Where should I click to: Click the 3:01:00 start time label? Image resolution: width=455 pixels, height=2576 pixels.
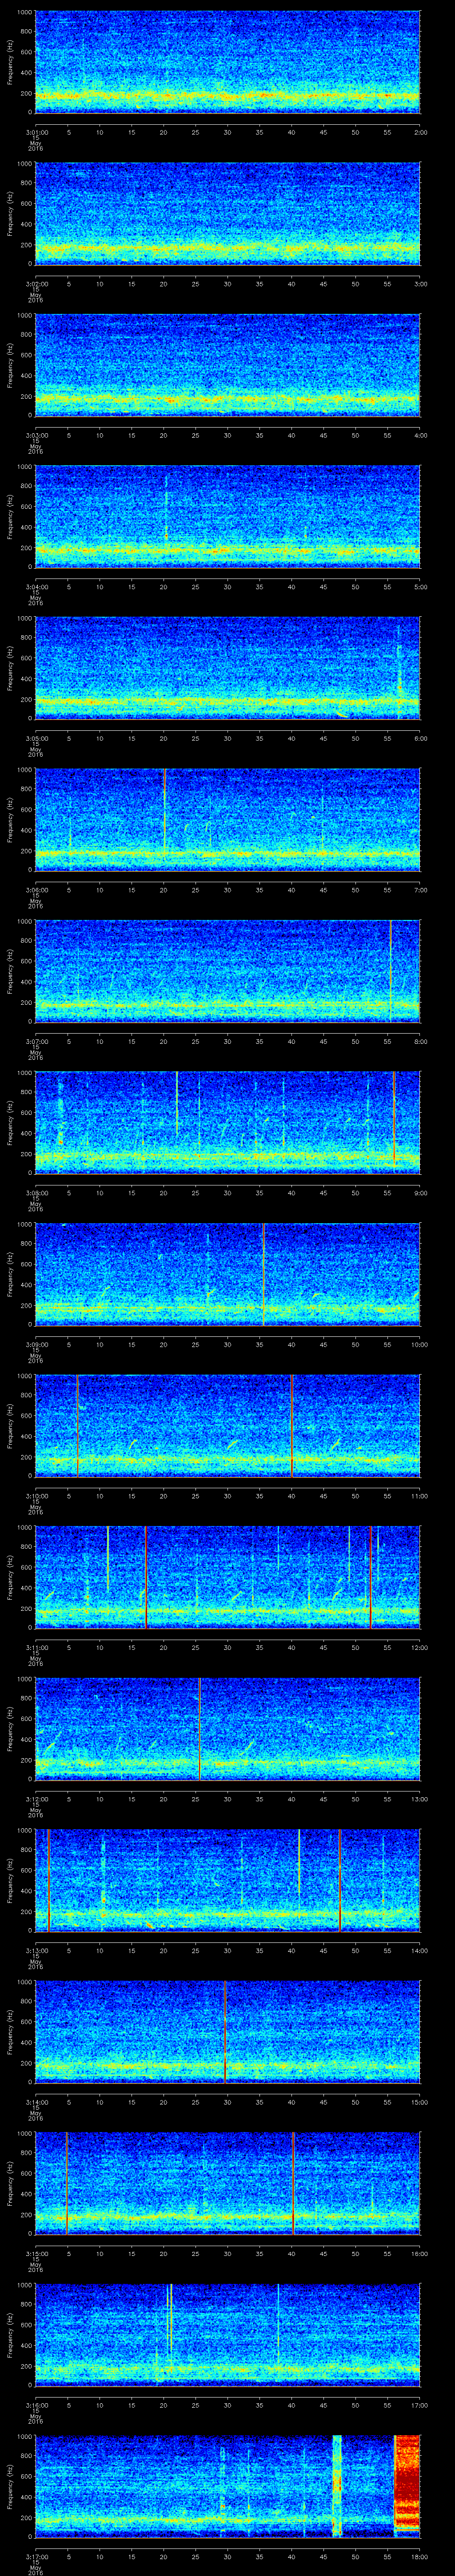click(37, 131)
